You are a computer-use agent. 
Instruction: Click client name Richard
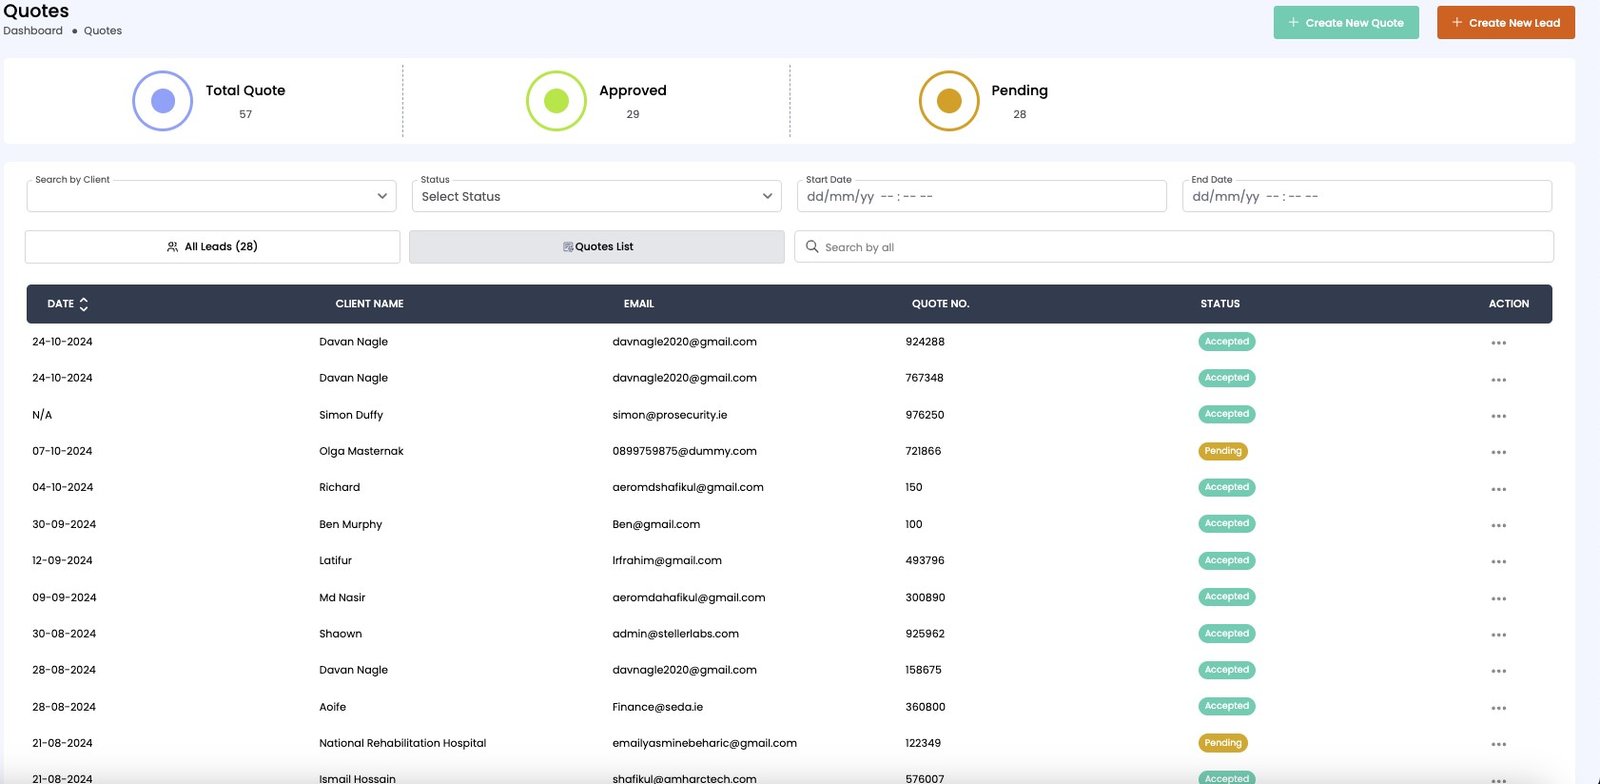click(340, 488)
